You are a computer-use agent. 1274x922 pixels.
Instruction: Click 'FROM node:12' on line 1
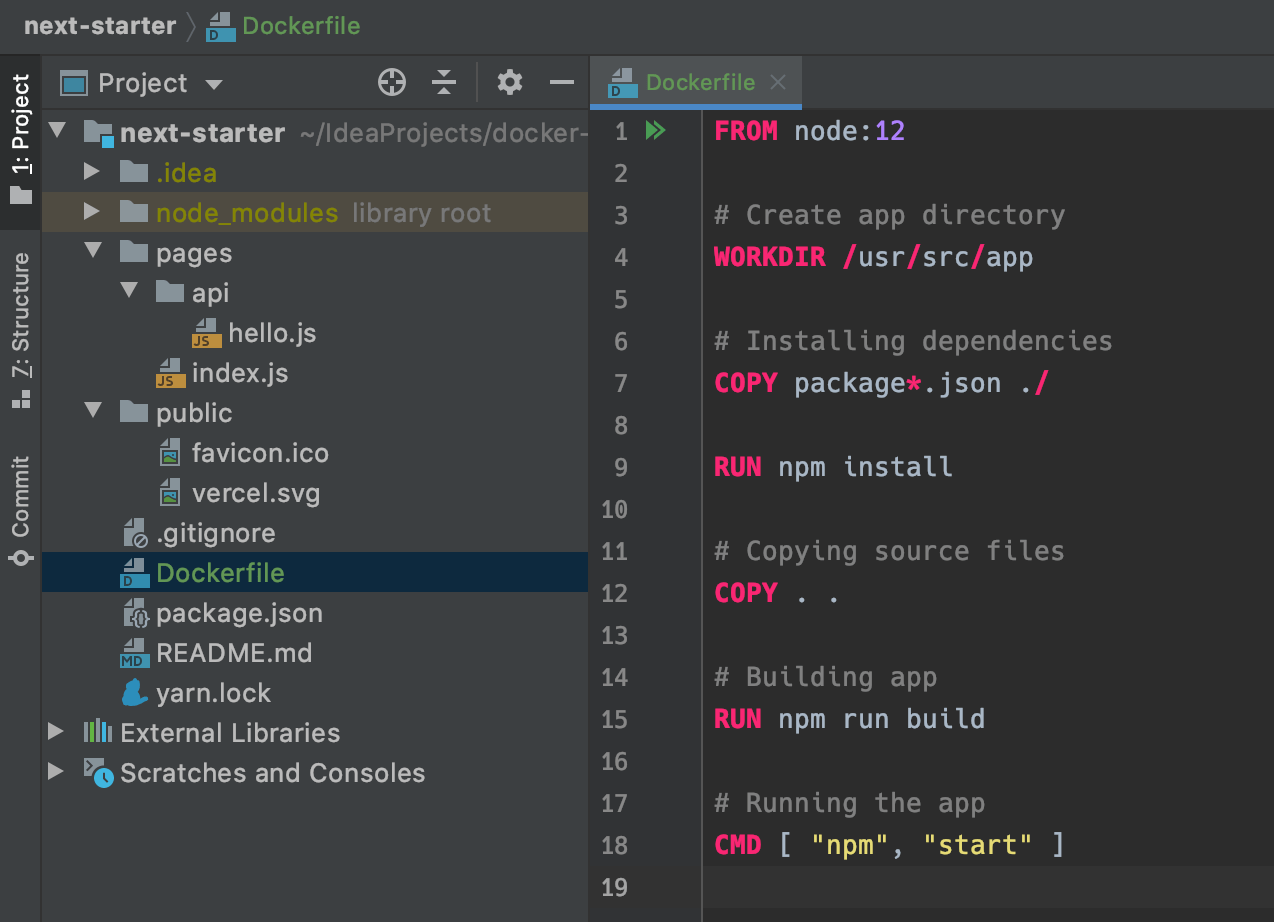pyautogui.click(x=809, y=131)
